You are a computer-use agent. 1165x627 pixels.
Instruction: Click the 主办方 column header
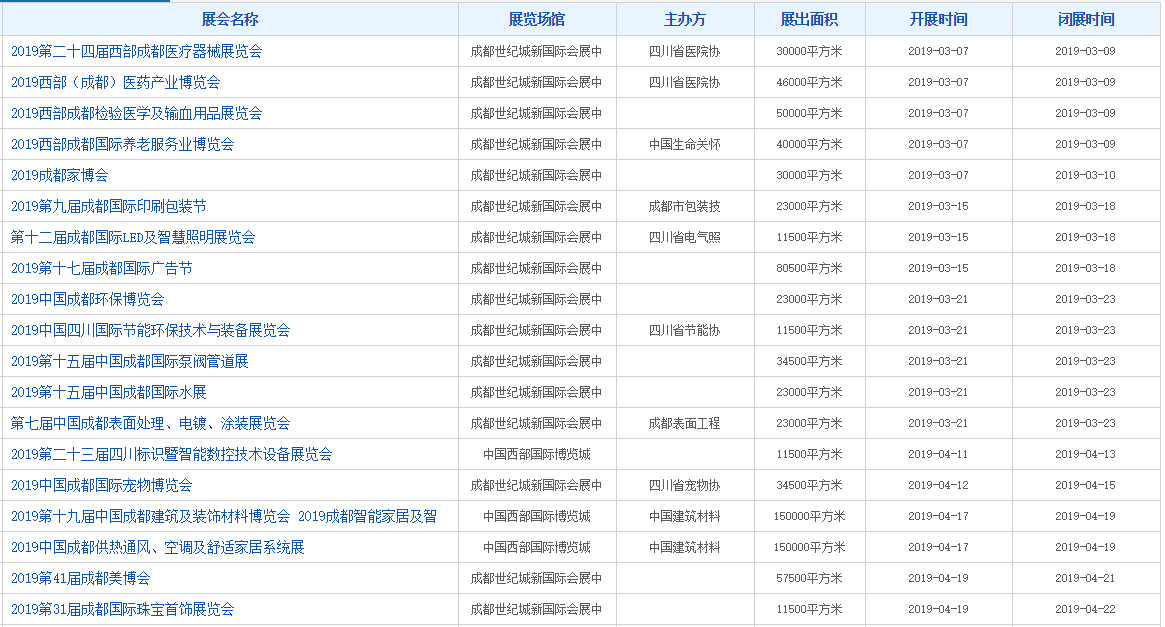[x=685, y=19]
